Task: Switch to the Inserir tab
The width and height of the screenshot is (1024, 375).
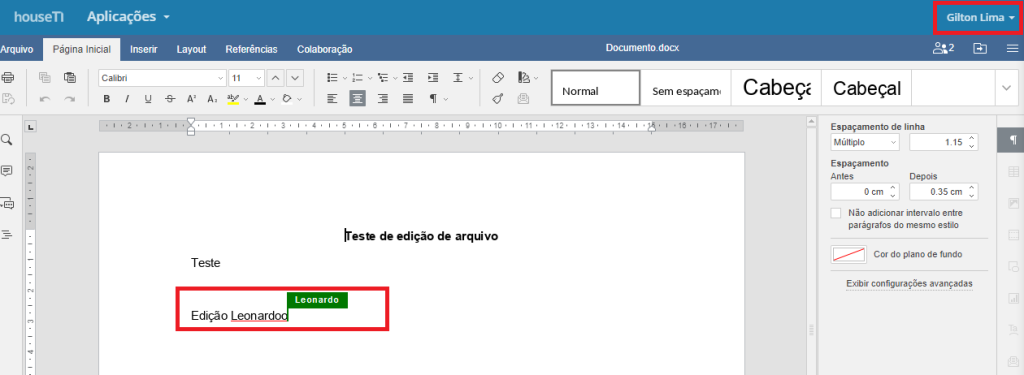Action: point(144,49)
